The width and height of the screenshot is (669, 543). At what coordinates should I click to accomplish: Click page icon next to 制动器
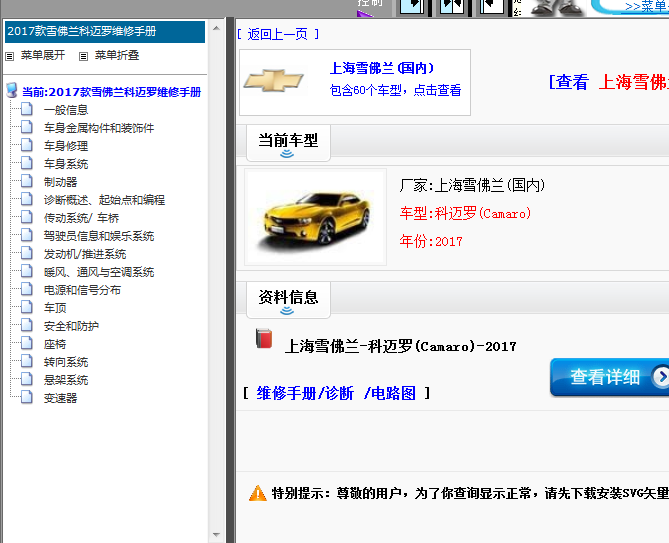tap(26, 181)
